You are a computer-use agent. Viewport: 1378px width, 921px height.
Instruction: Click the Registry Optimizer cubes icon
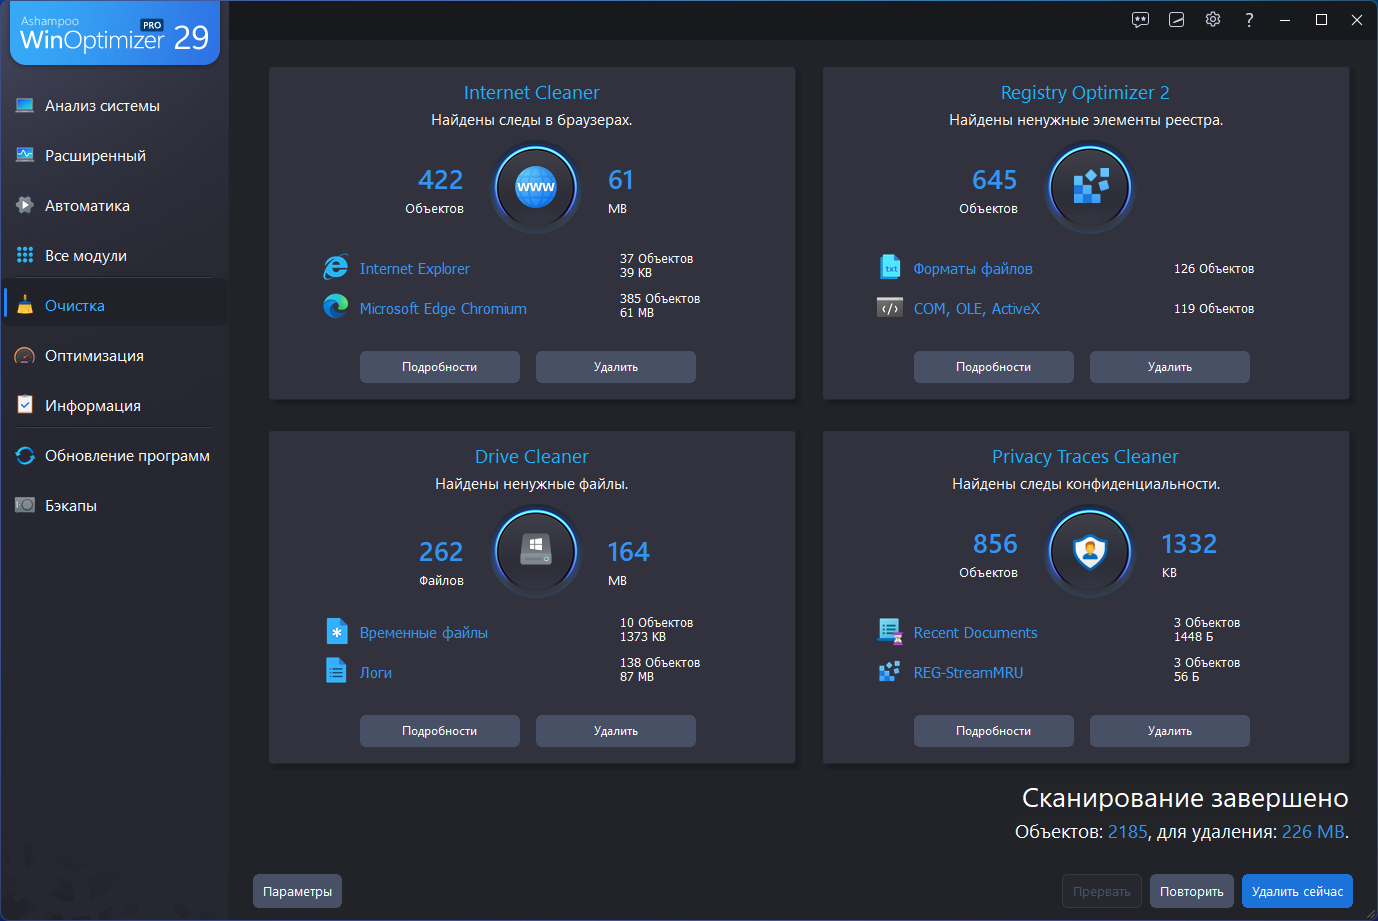coord(1090,187)
